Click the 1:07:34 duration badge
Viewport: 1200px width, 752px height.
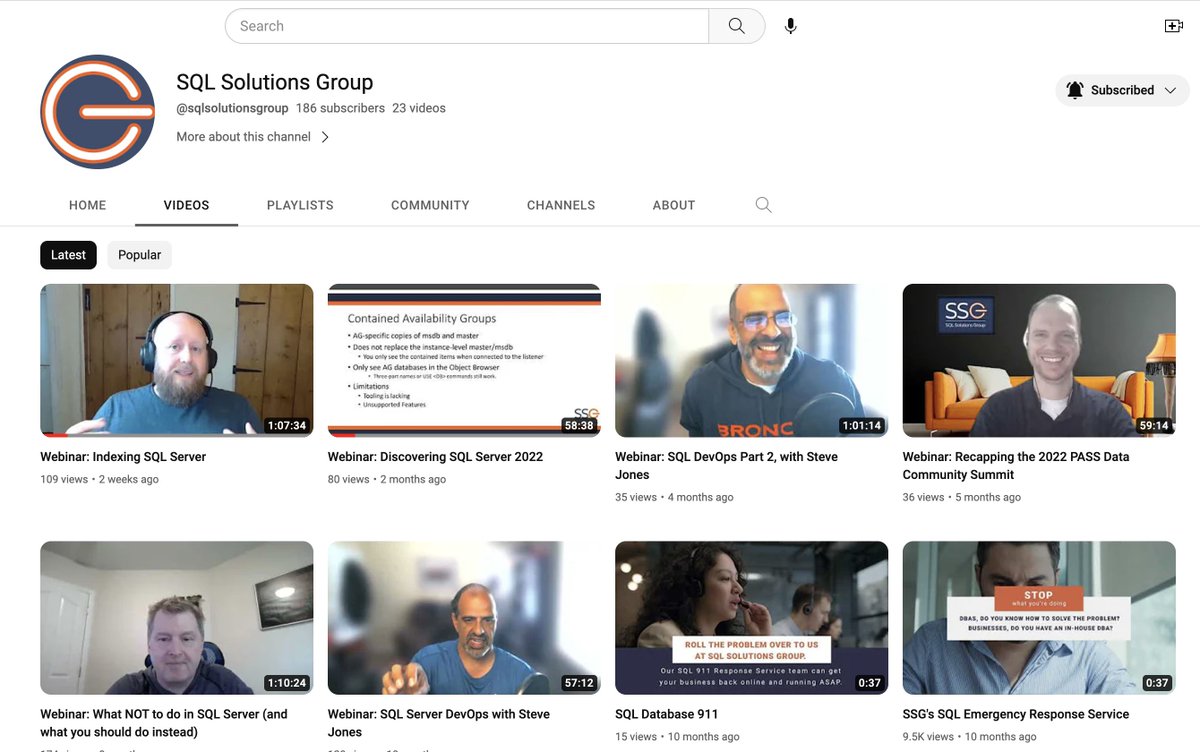tap(287, 426)
